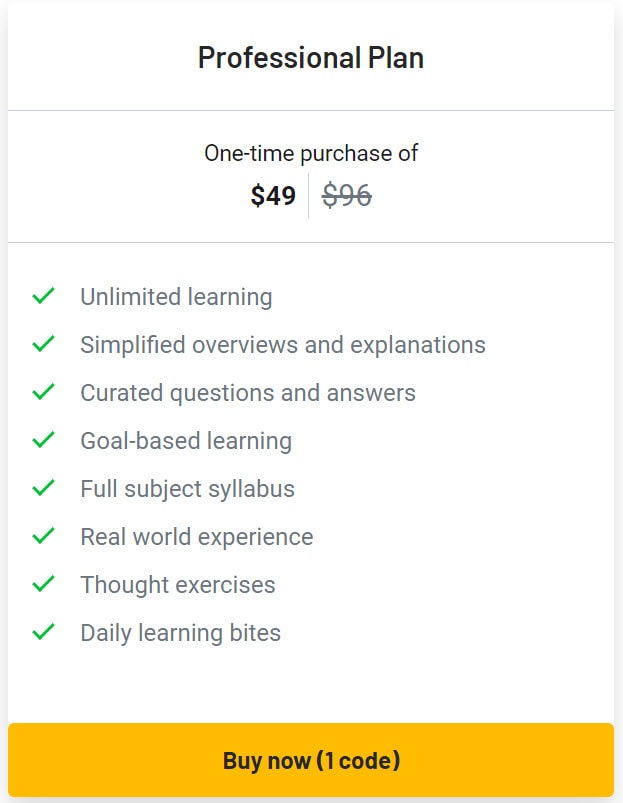This screenshot has height=803, width=623.
Task: Expand the Curated questions and answers item
Action: (x=247, y=392)
